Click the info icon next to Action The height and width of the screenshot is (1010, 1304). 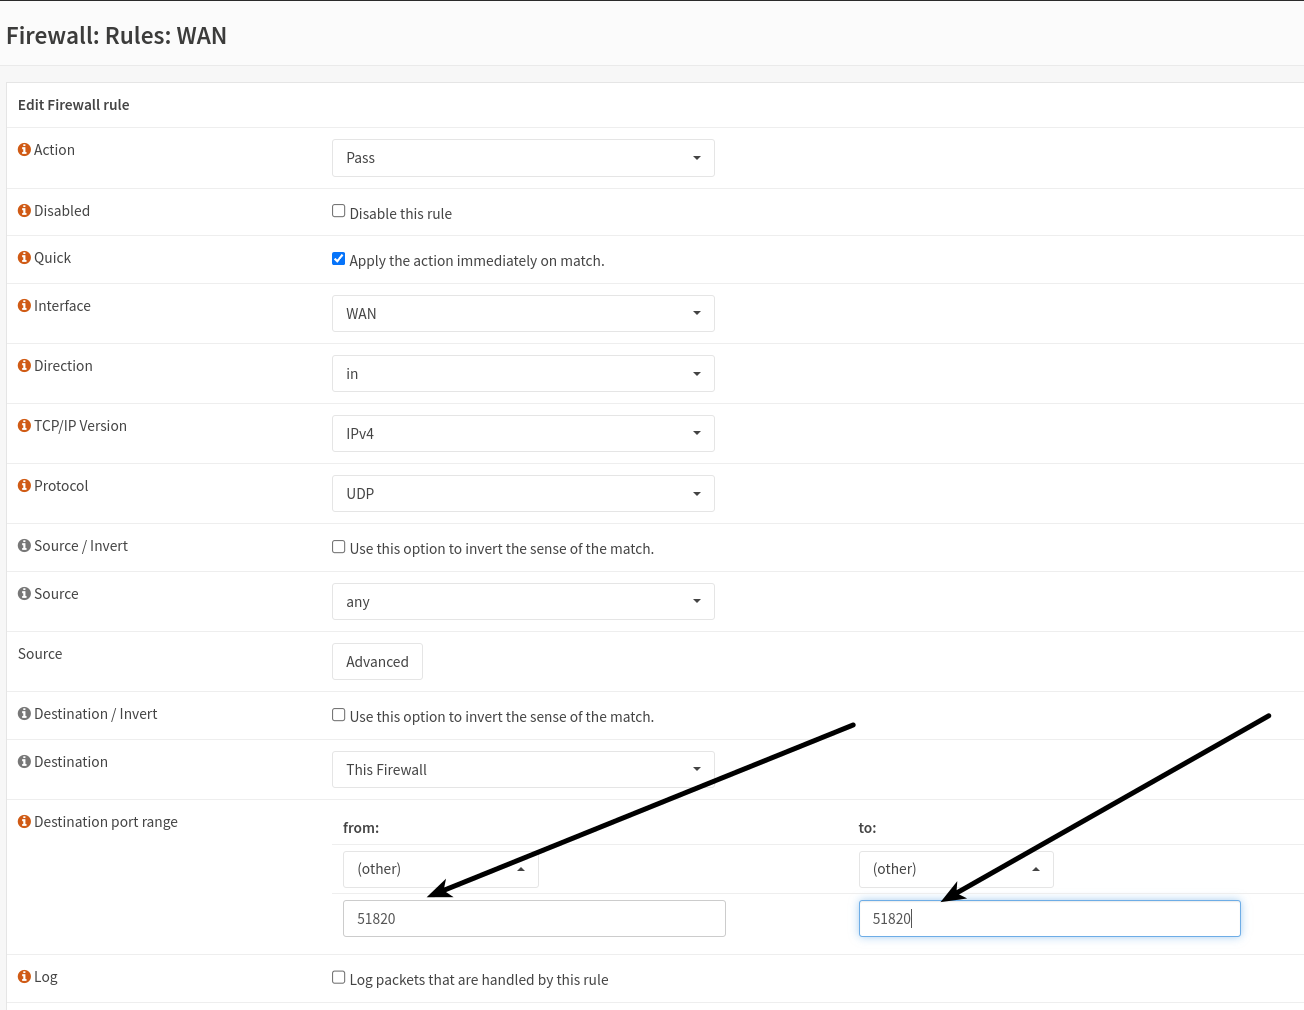pyautogui.click(x=24, y=150)
